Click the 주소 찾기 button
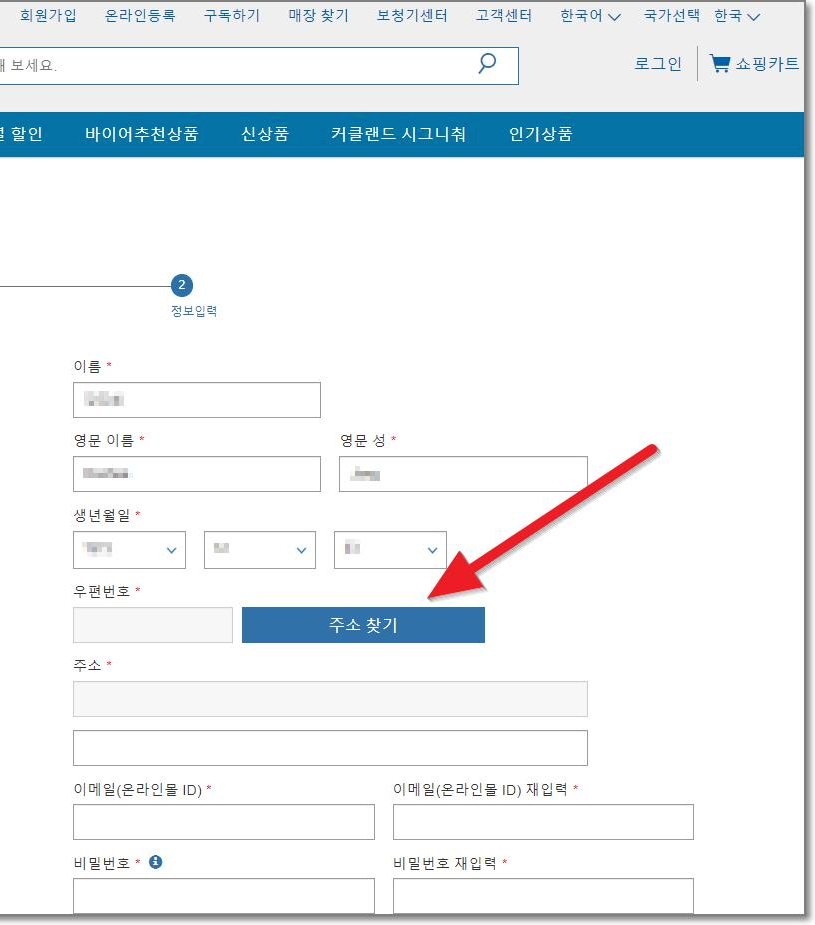Screen dimensions: 815x925 click(363, 625)
